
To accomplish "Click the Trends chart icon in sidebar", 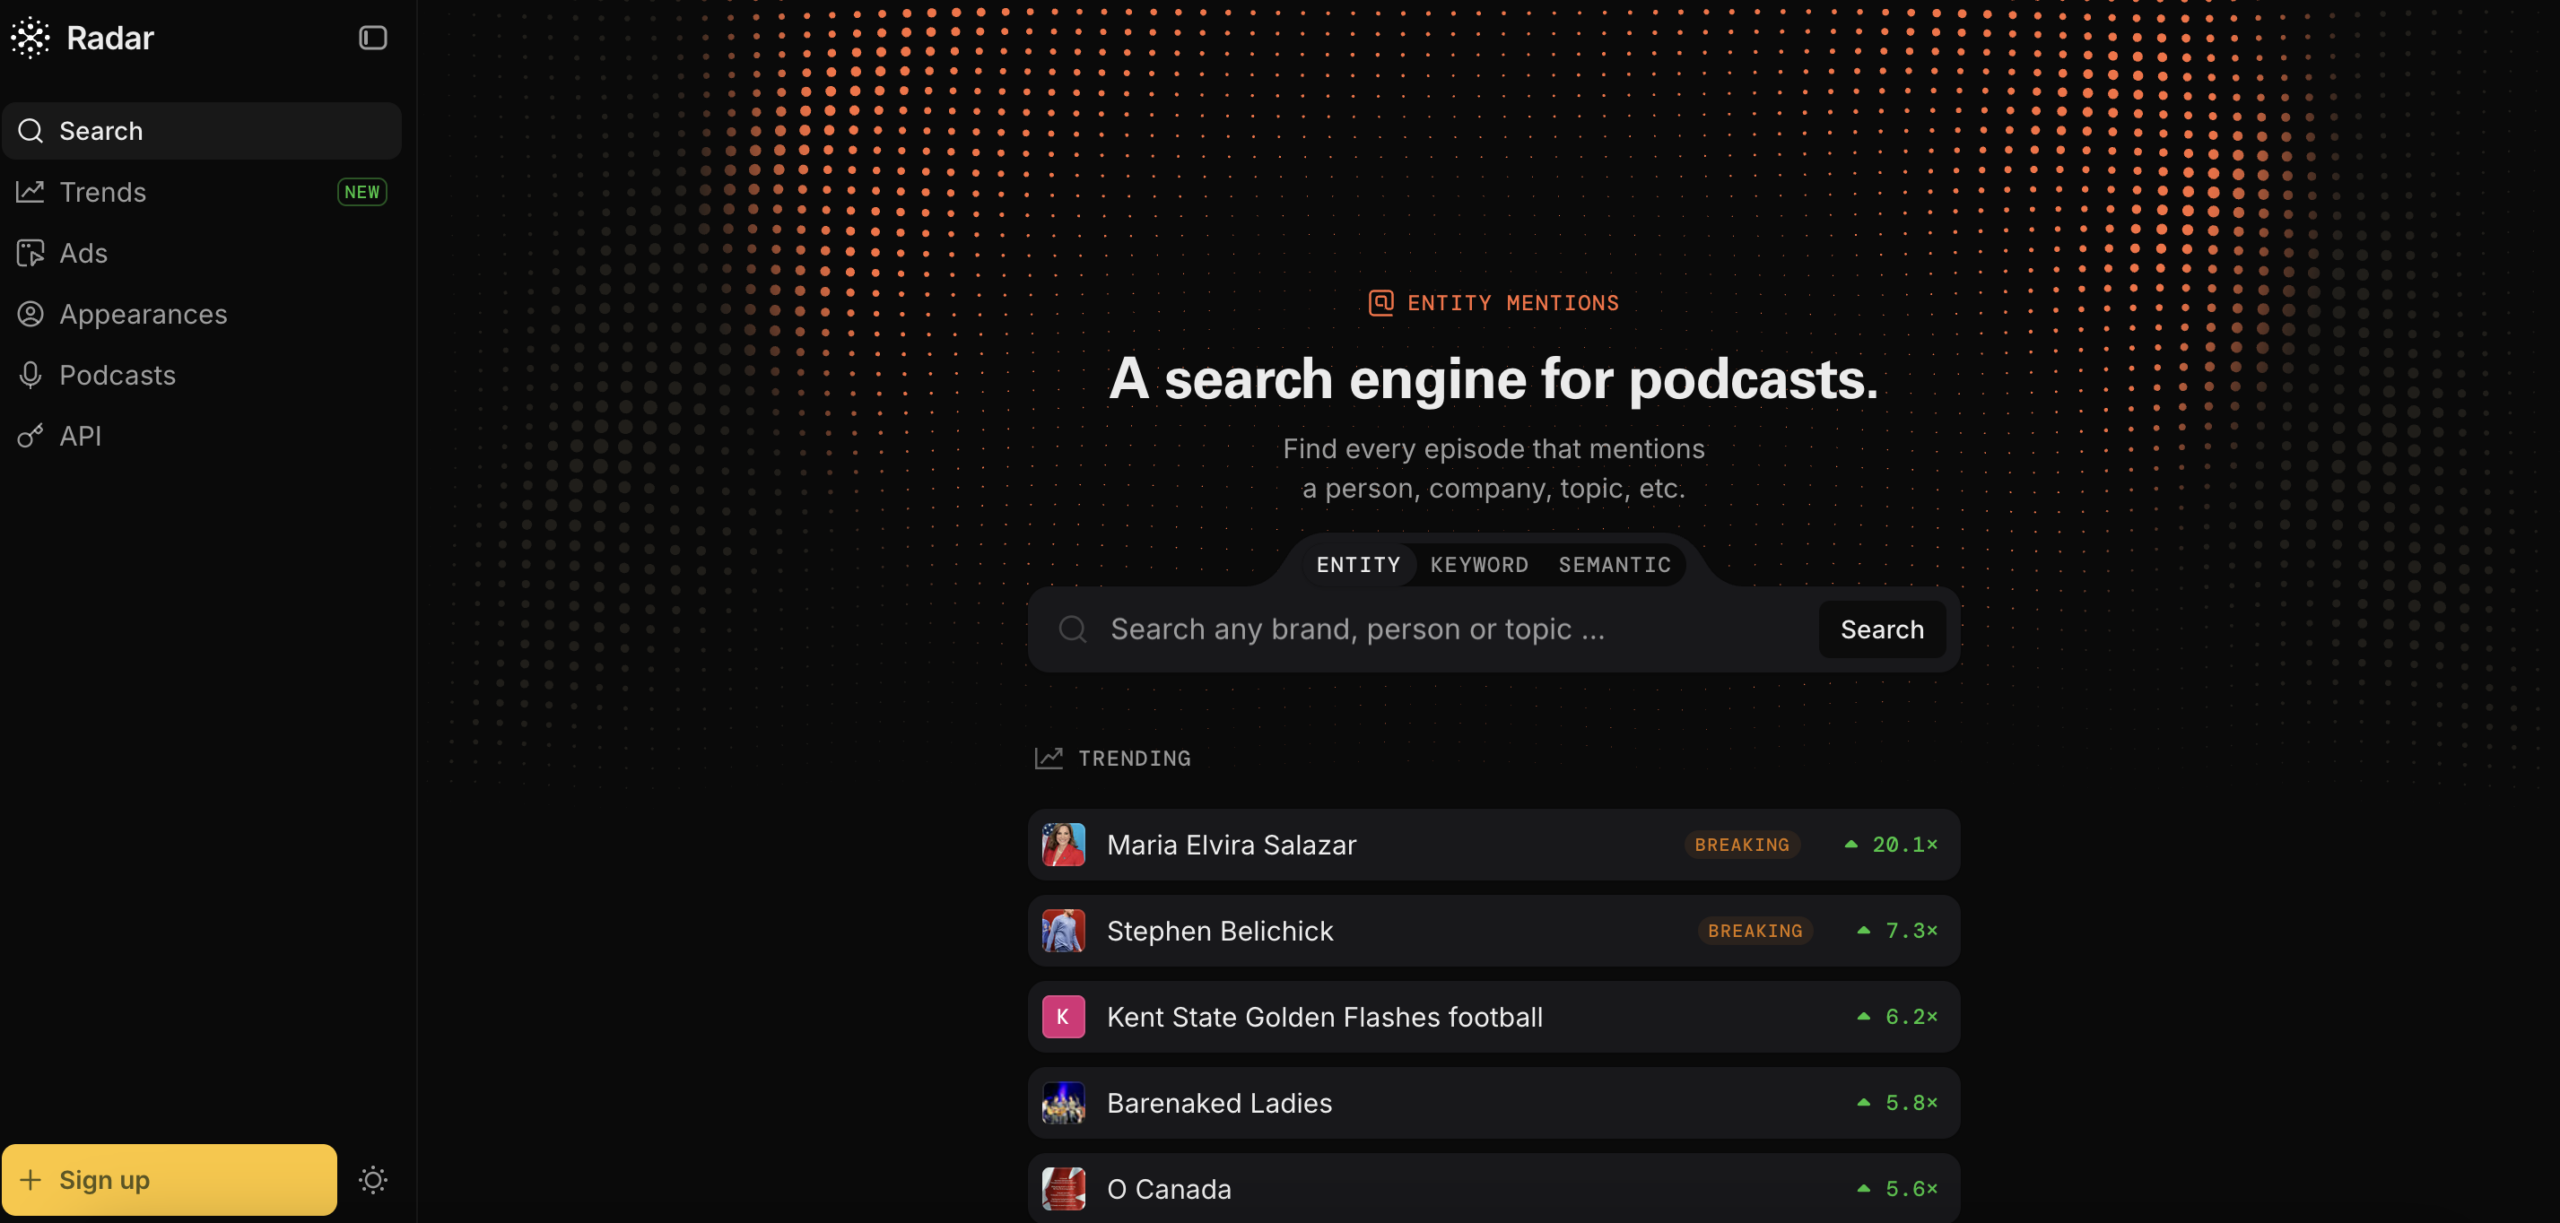I will coord(31,192).
